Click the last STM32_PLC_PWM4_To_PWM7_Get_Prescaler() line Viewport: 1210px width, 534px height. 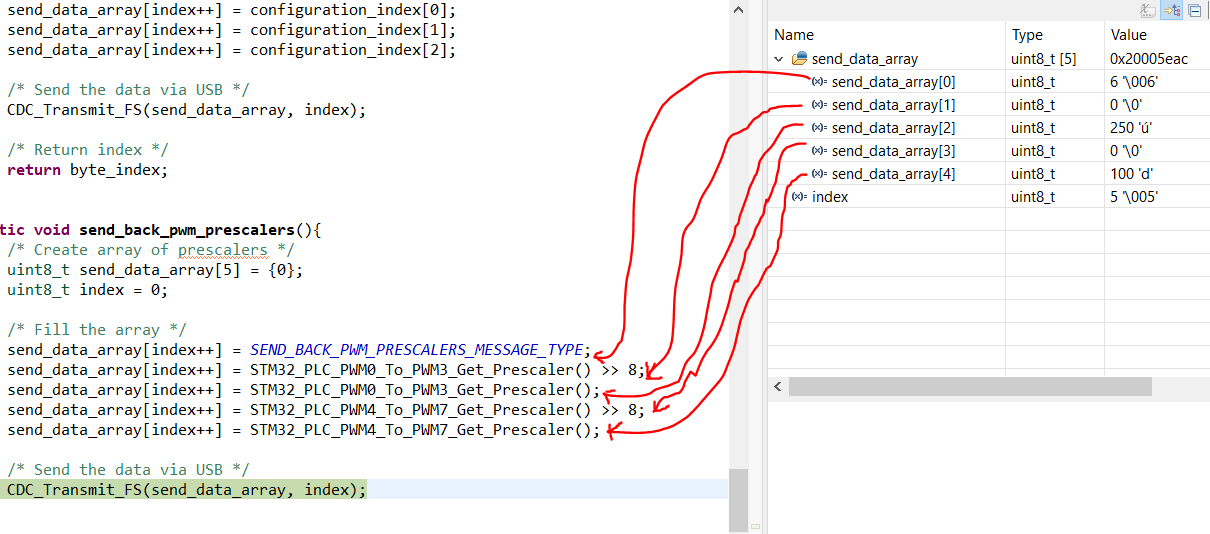[x=304, y=430]
